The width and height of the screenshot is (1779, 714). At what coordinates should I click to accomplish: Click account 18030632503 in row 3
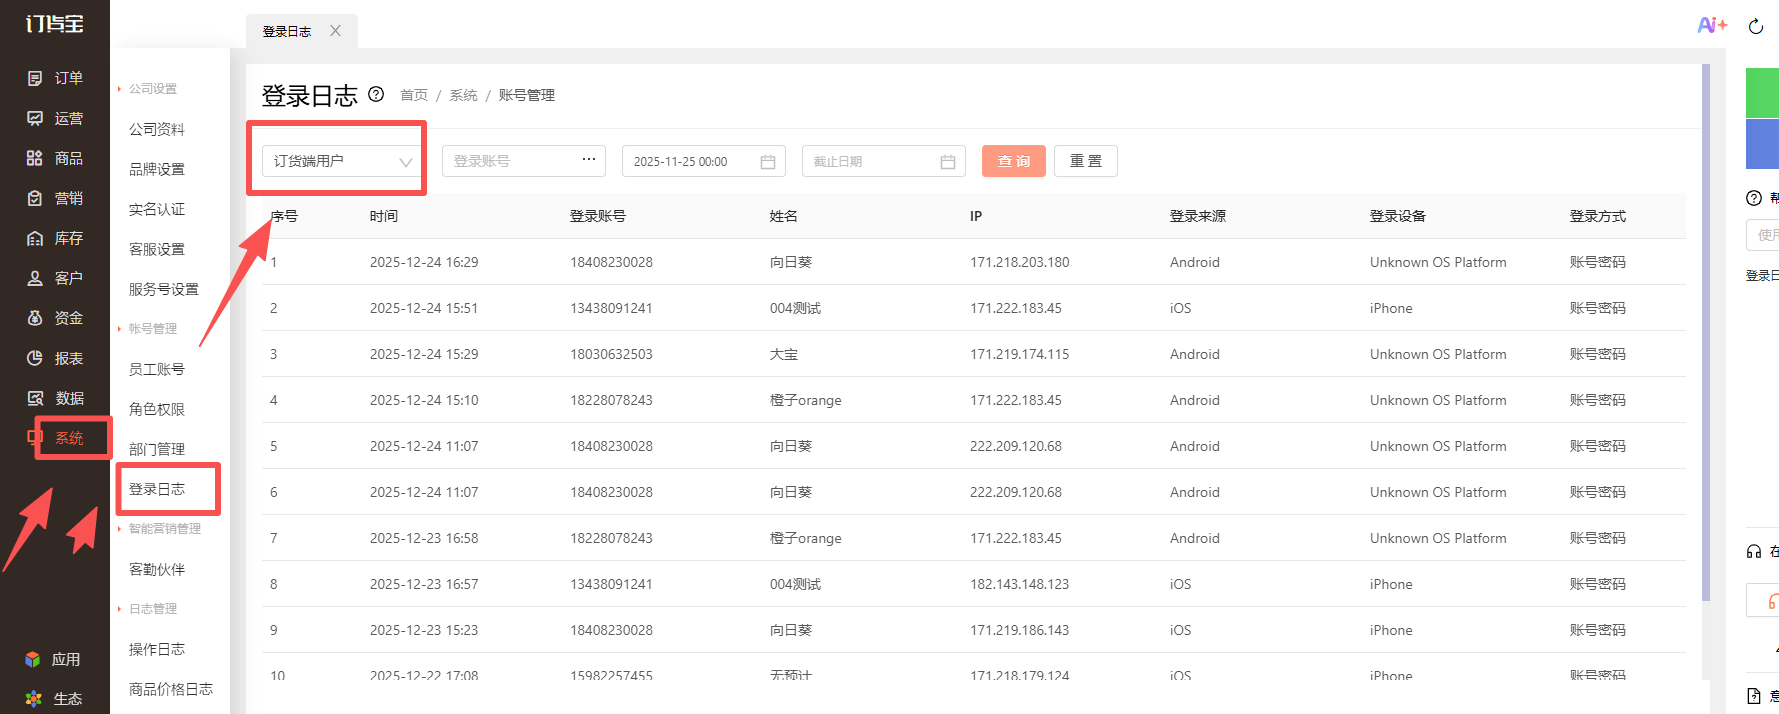(611, 354)
